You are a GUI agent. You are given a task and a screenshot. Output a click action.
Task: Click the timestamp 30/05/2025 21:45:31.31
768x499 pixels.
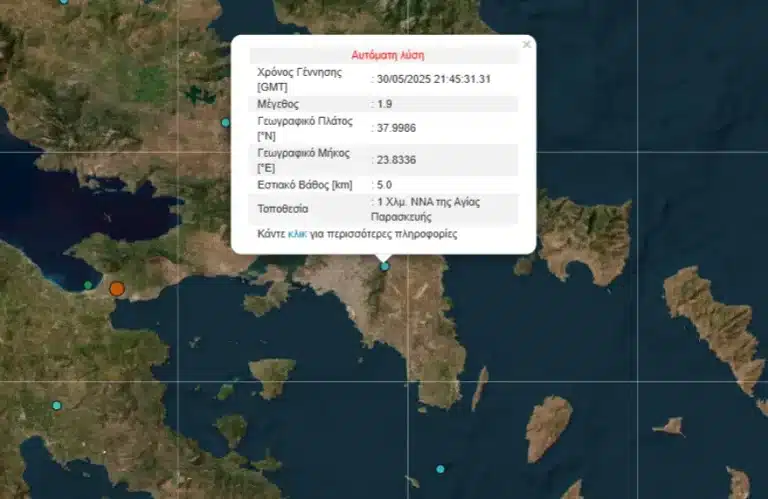(431, 79)
